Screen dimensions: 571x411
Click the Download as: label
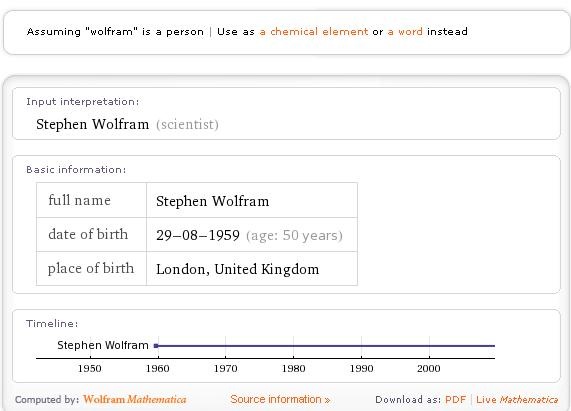pos(408,400)
